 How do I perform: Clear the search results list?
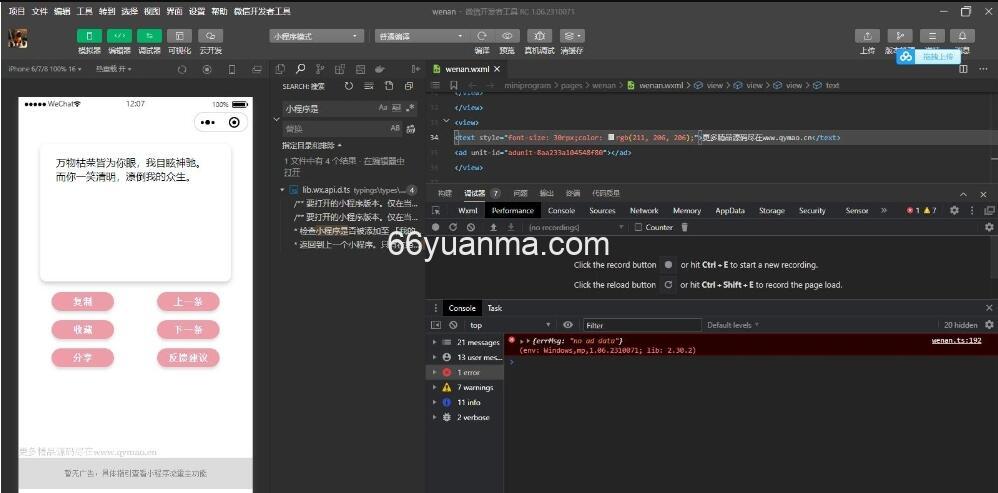click(369, 86)
